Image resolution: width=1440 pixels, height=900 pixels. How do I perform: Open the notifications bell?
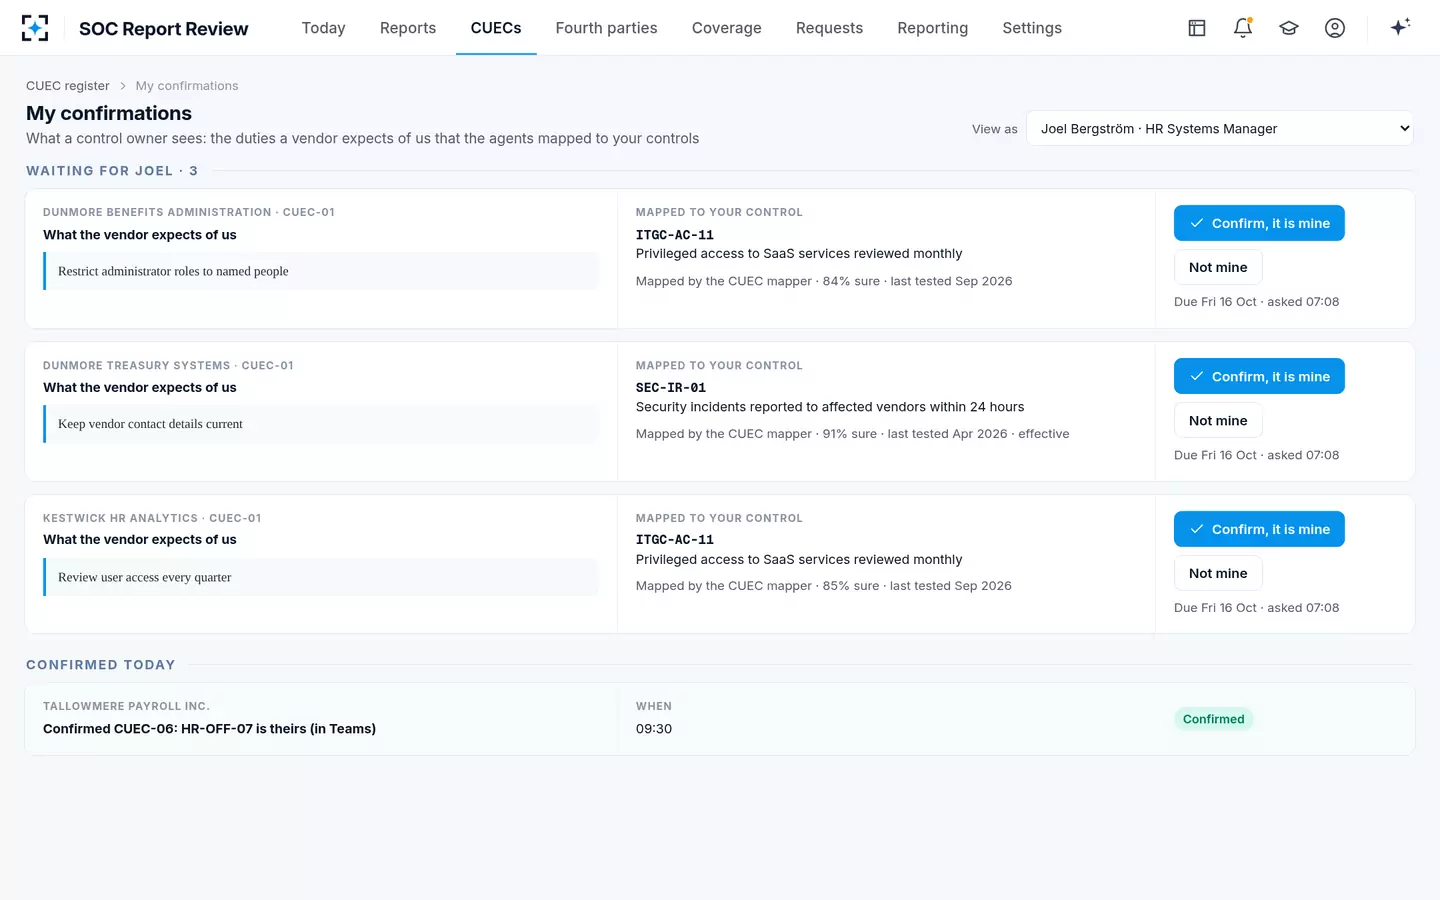[1243, 28]
